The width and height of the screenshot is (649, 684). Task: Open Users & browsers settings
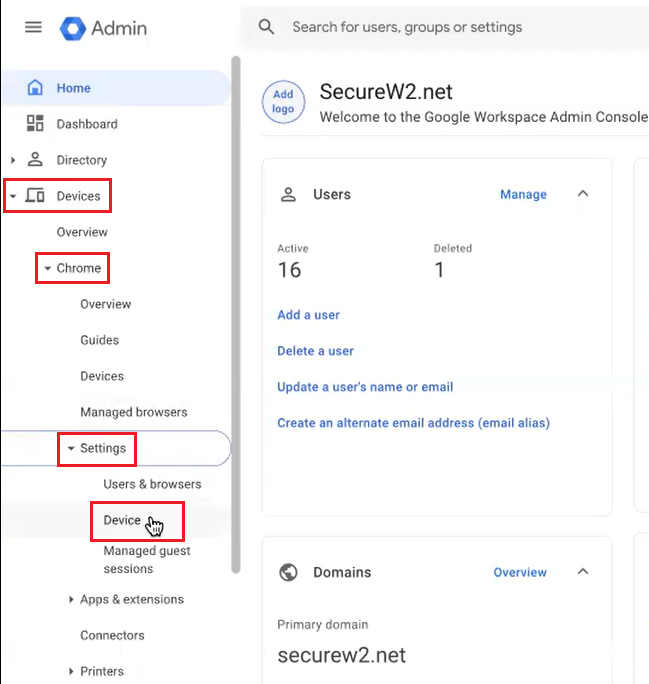(152, 484)
